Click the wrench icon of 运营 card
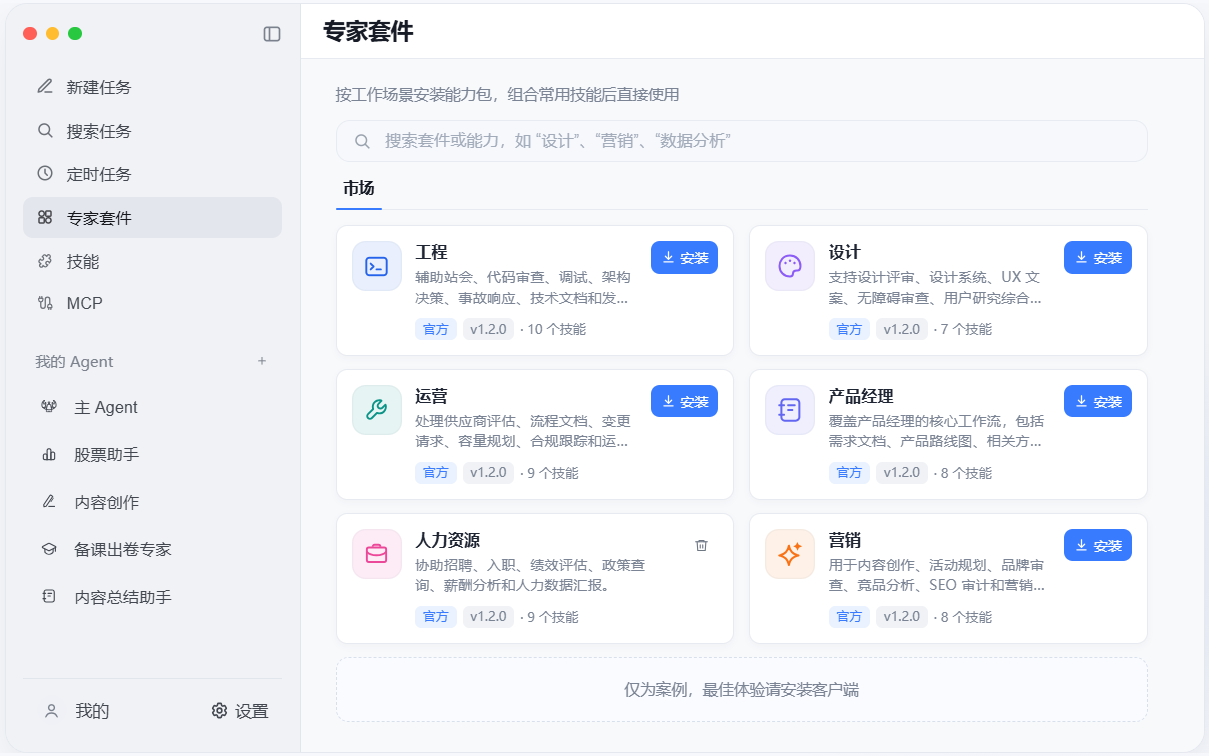Screen dimensions: 1209x756 click(377, 410)
